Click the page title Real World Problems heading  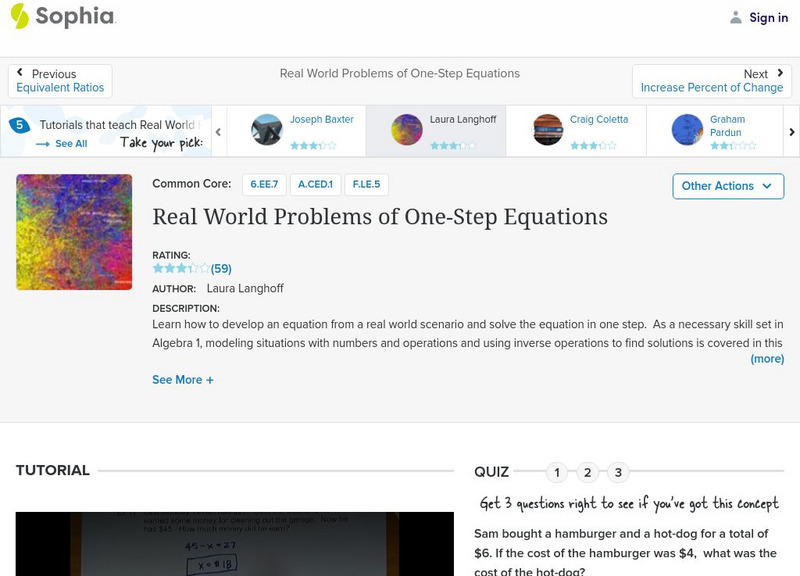[380, 217]
